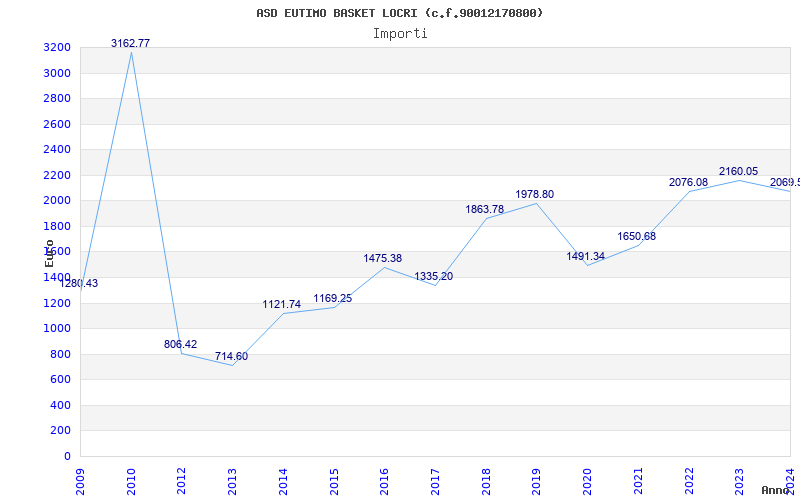Click the 1863.78 data label
Screen dimensions: 800x500
click(485, 209)
